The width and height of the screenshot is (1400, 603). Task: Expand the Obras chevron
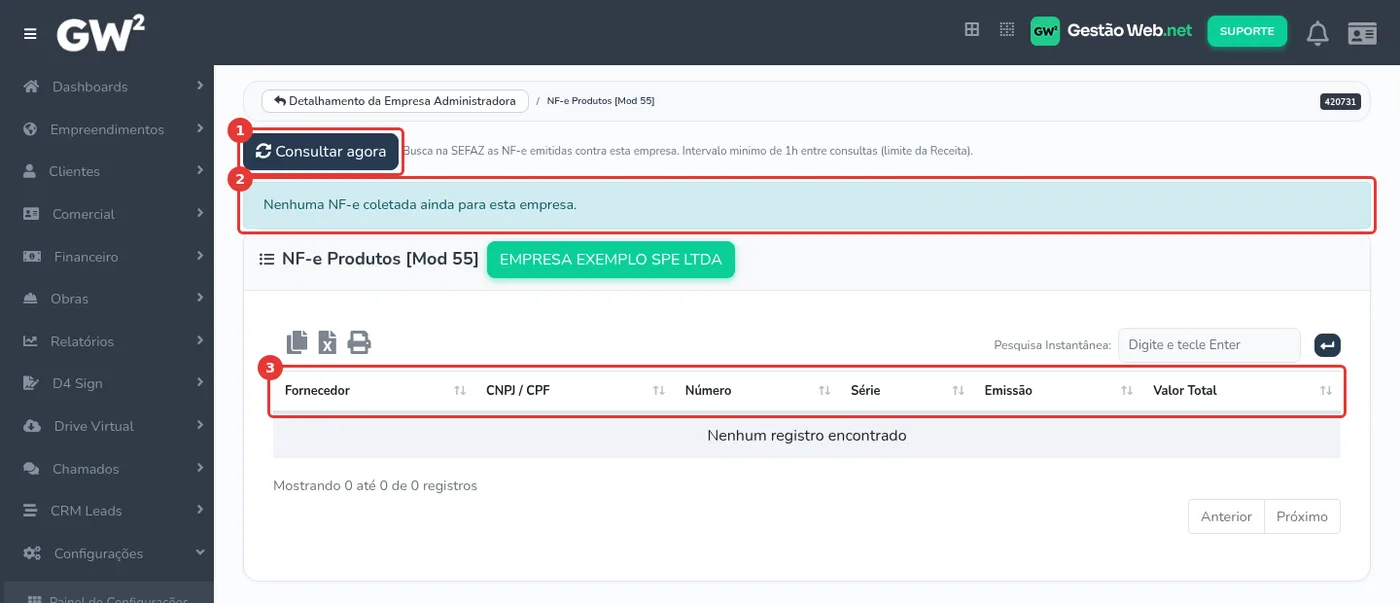tap(200, 298)
